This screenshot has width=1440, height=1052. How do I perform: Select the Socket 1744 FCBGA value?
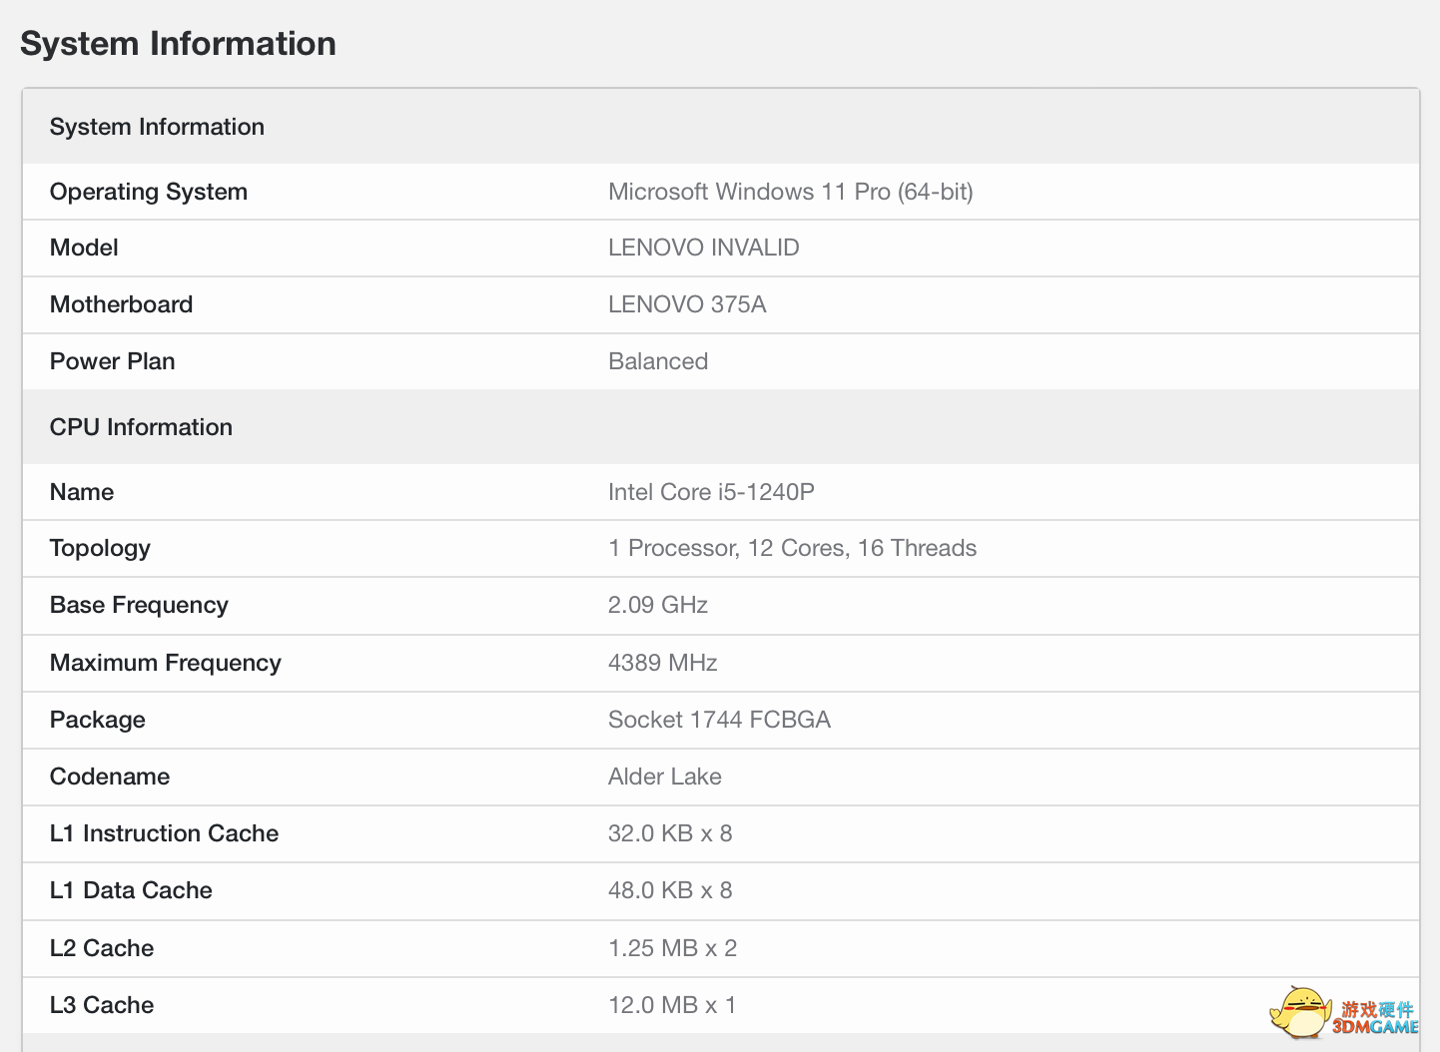719,720
